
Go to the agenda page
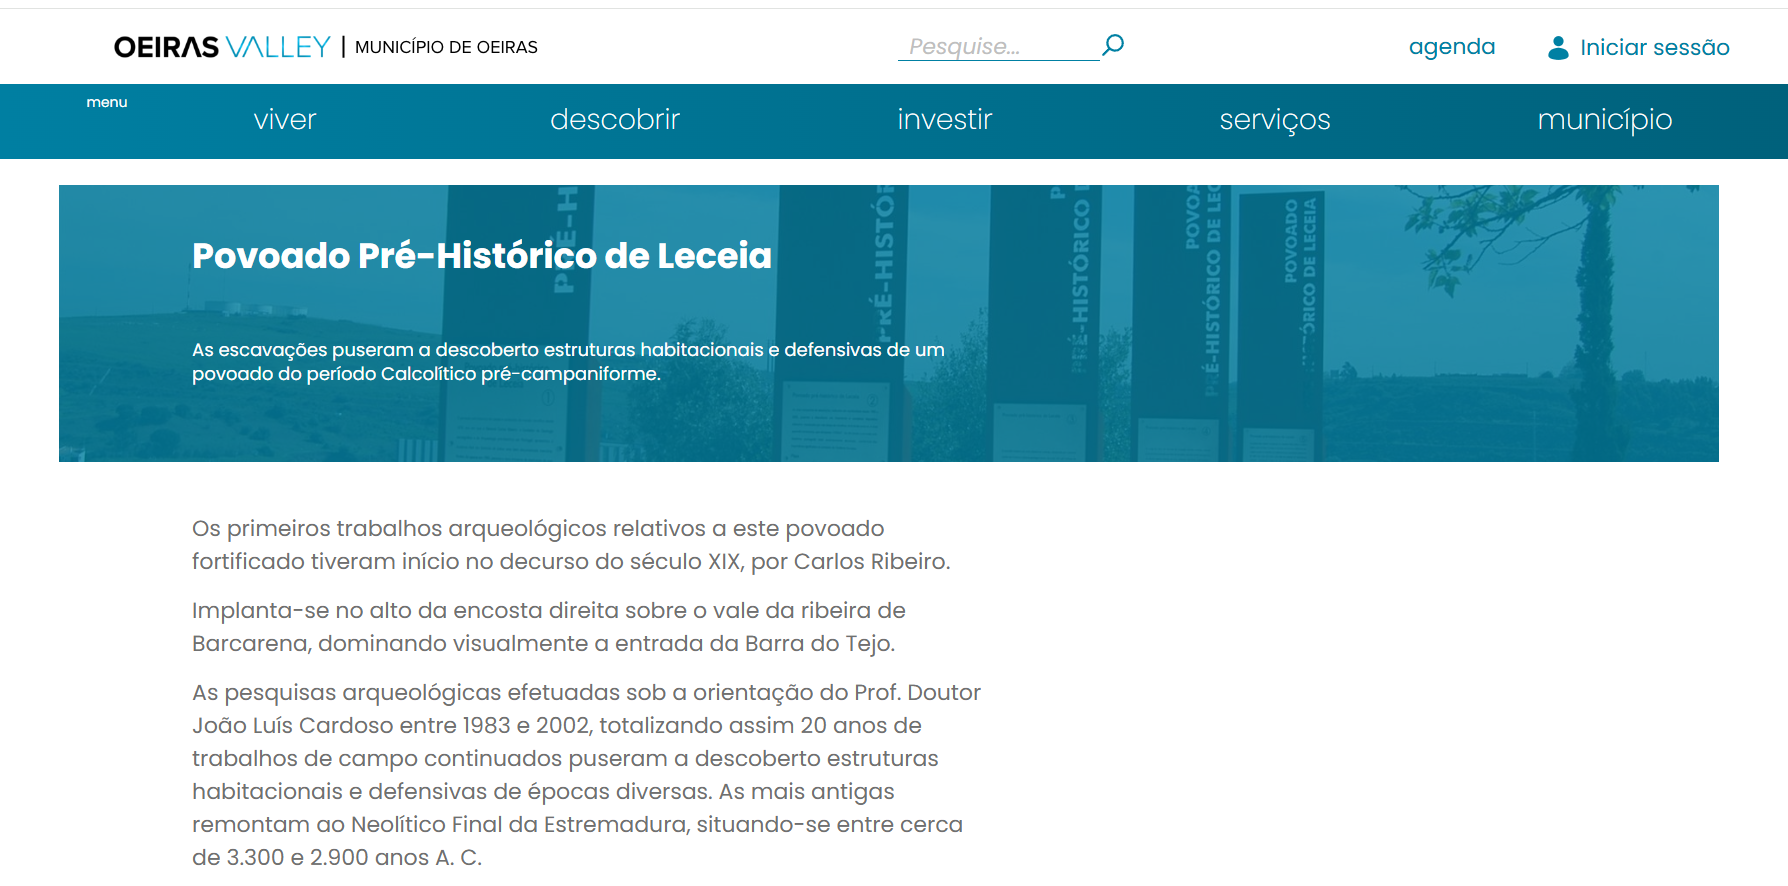click(1452, 47)
